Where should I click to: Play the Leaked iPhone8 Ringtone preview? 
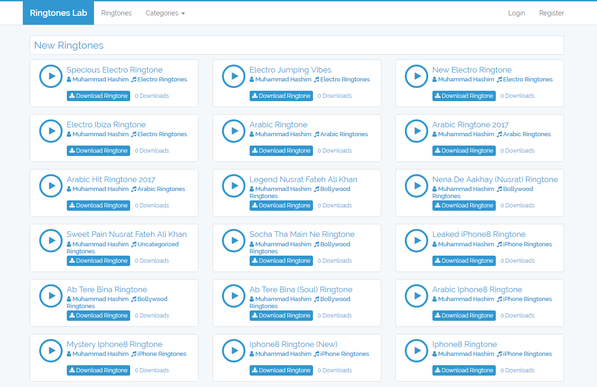click(x=416, y=241)
